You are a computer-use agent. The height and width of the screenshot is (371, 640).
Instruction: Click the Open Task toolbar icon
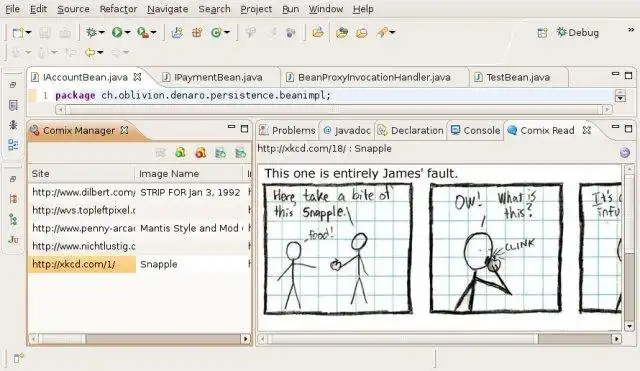[342, 33]
